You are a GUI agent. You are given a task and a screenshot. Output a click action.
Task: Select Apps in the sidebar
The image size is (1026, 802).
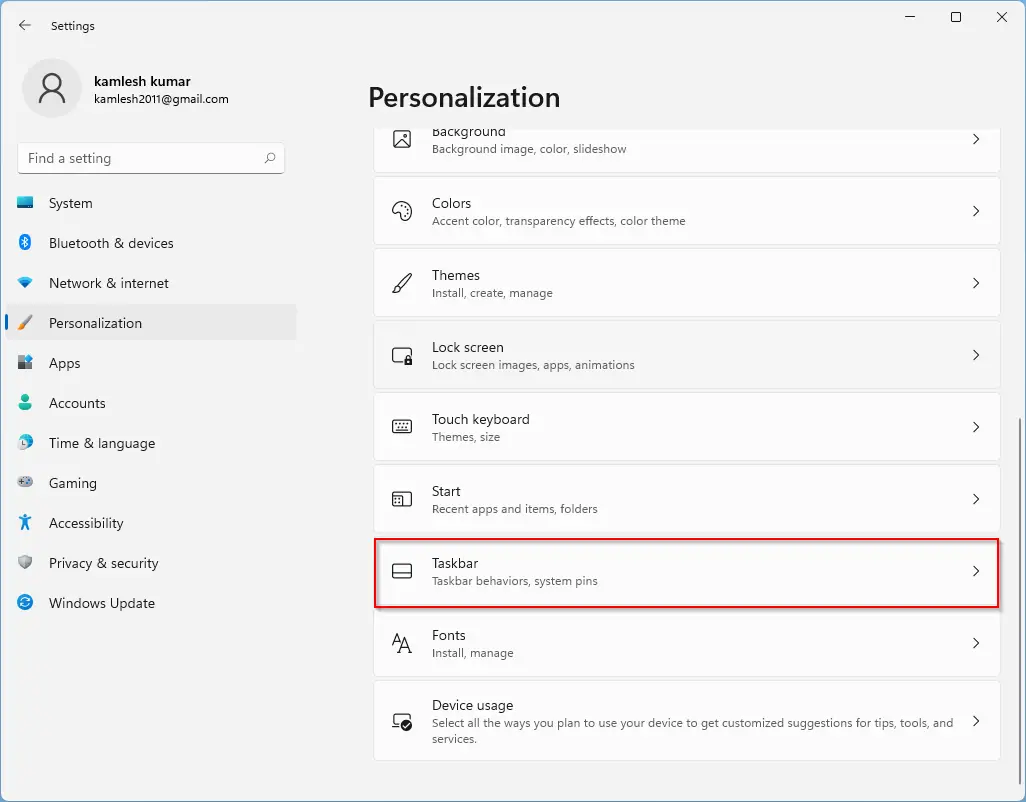point(151,362)
